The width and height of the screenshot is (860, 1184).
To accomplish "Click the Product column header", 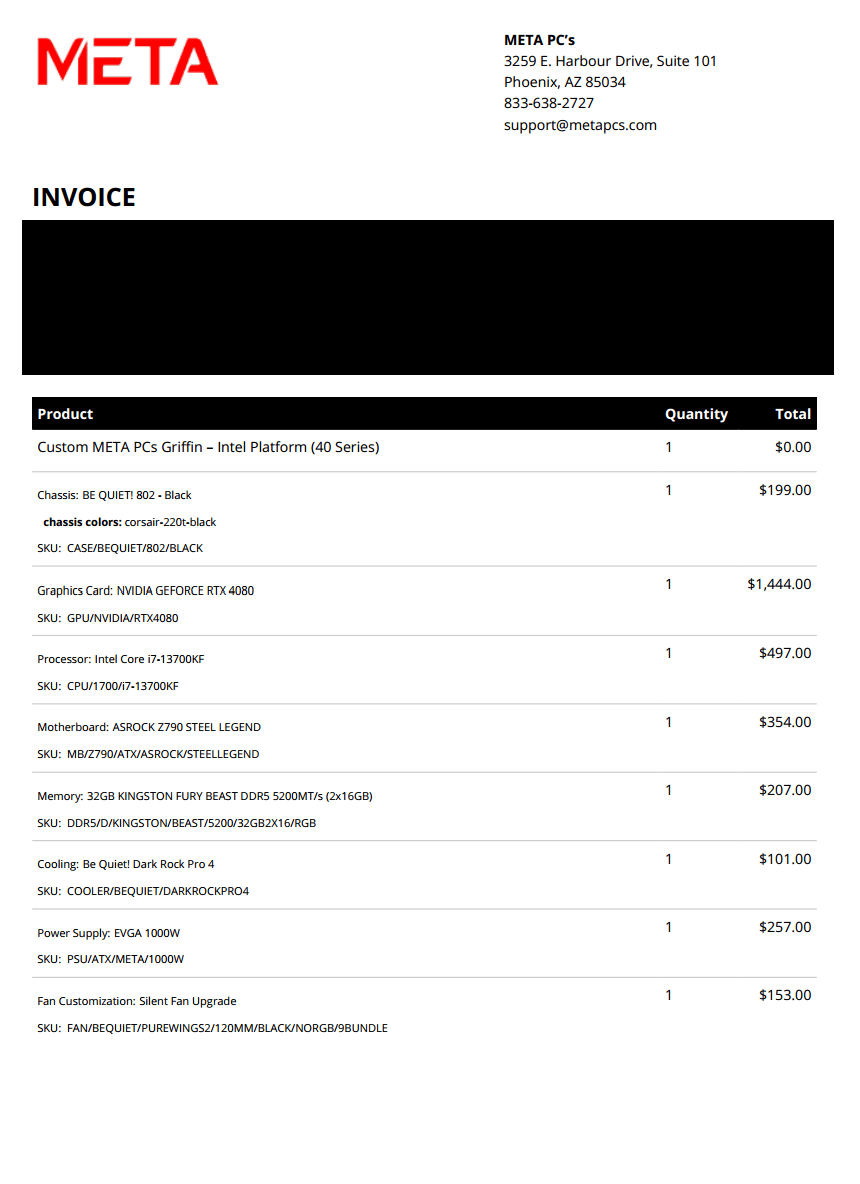I will coord(65,414).
